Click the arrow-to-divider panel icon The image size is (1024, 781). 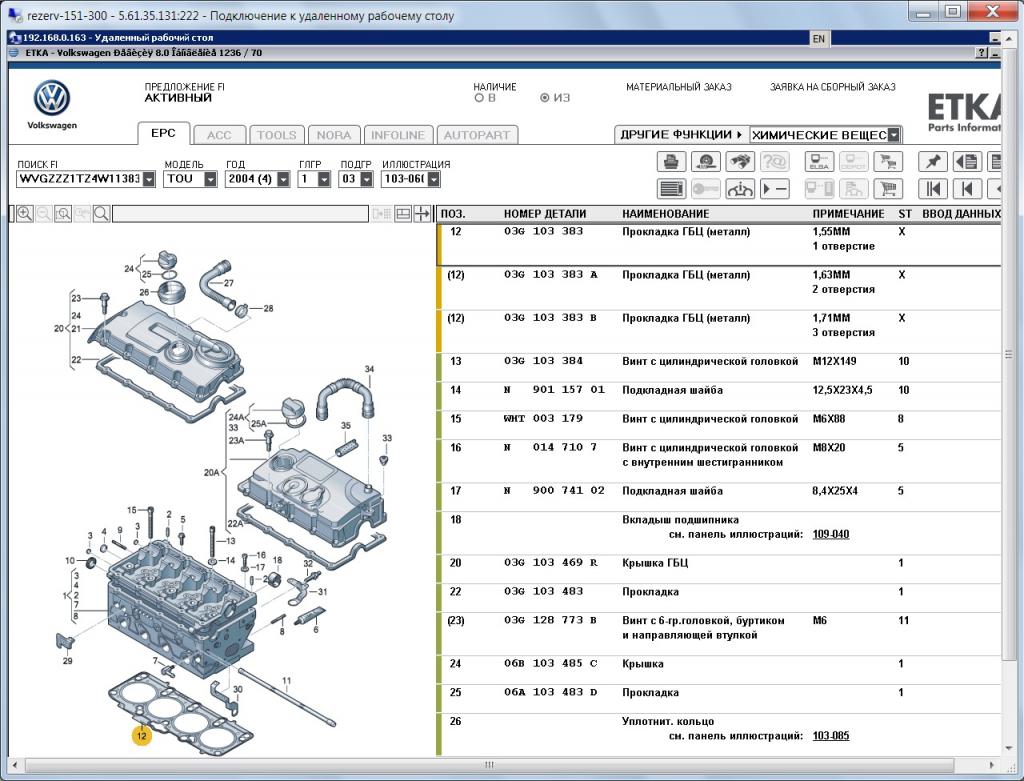point(422,214)
